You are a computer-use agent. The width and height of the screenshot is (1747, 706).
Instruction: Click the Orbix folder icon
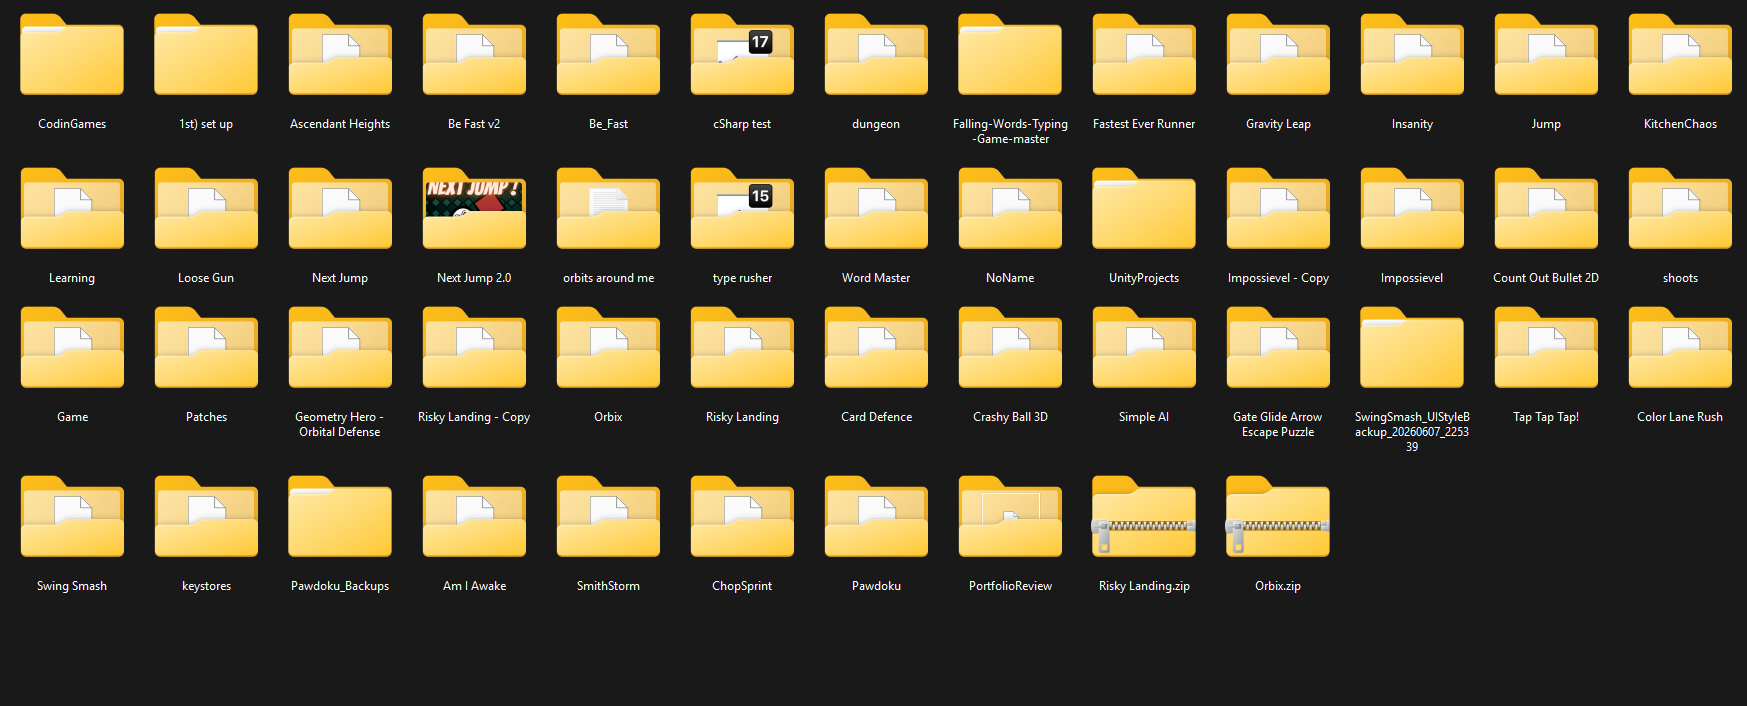tap(608, 348)
